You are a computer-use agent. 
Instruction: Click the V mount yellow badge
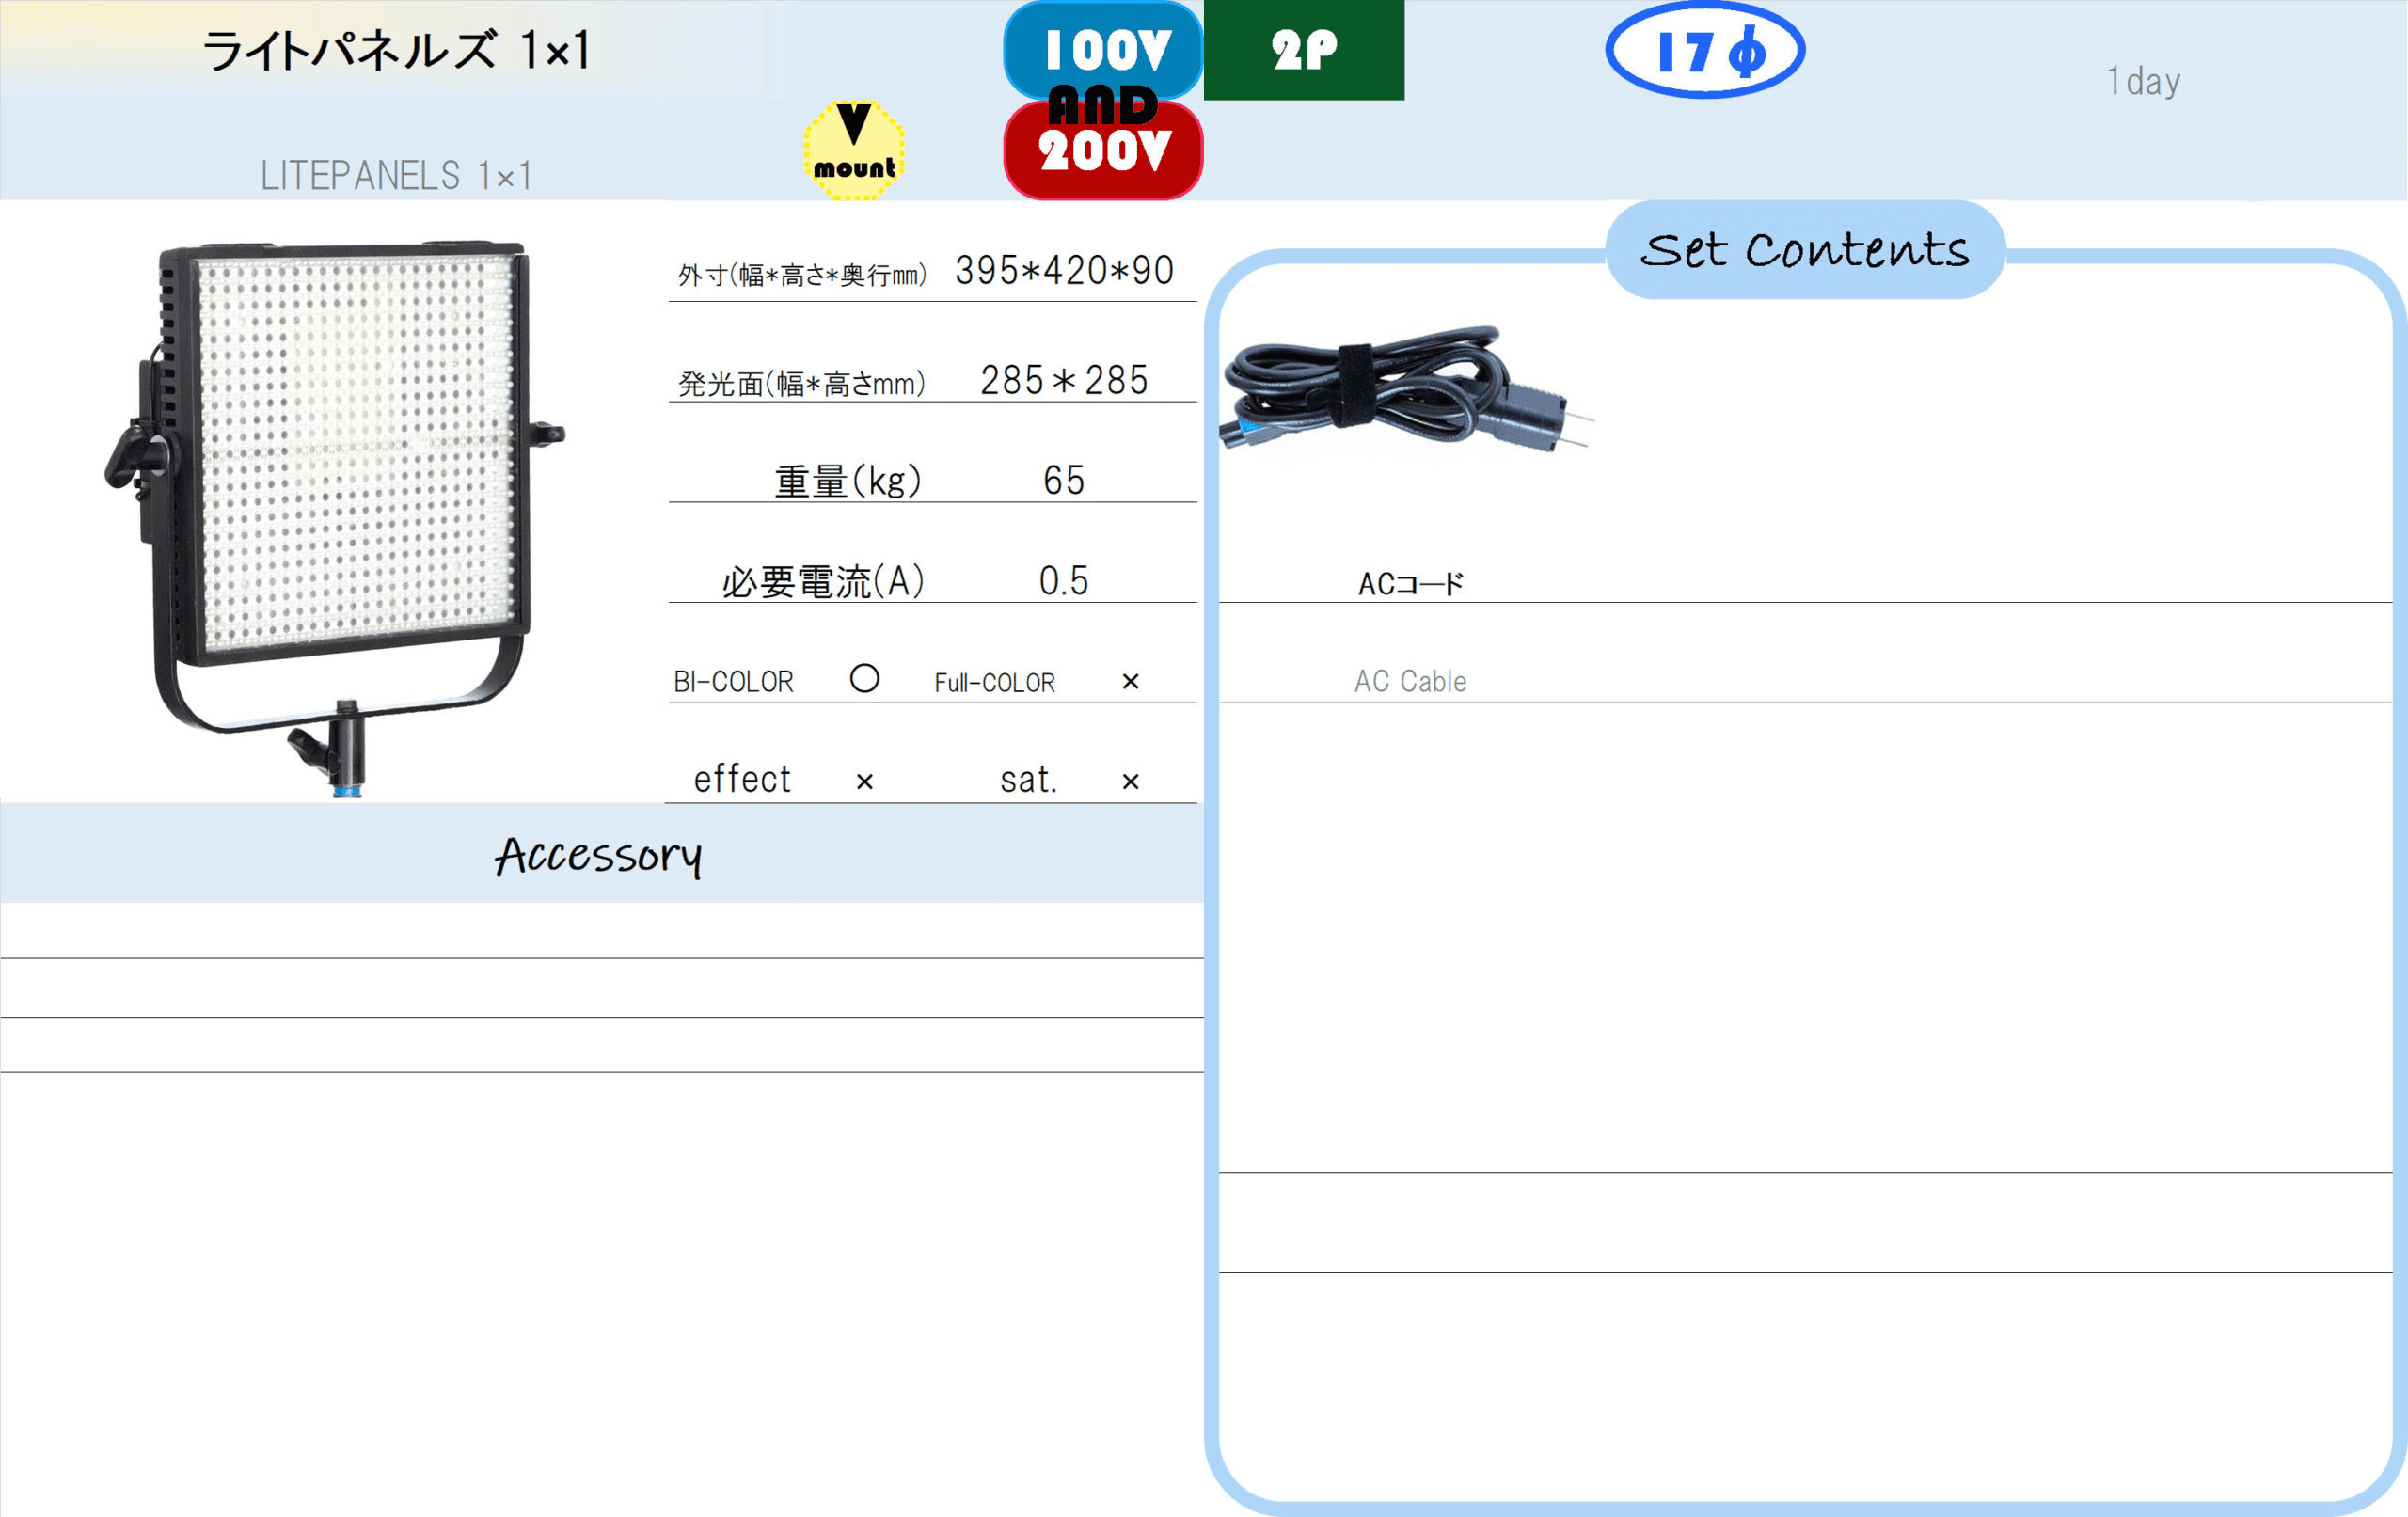pyautogui.click(x=854, y=150)
